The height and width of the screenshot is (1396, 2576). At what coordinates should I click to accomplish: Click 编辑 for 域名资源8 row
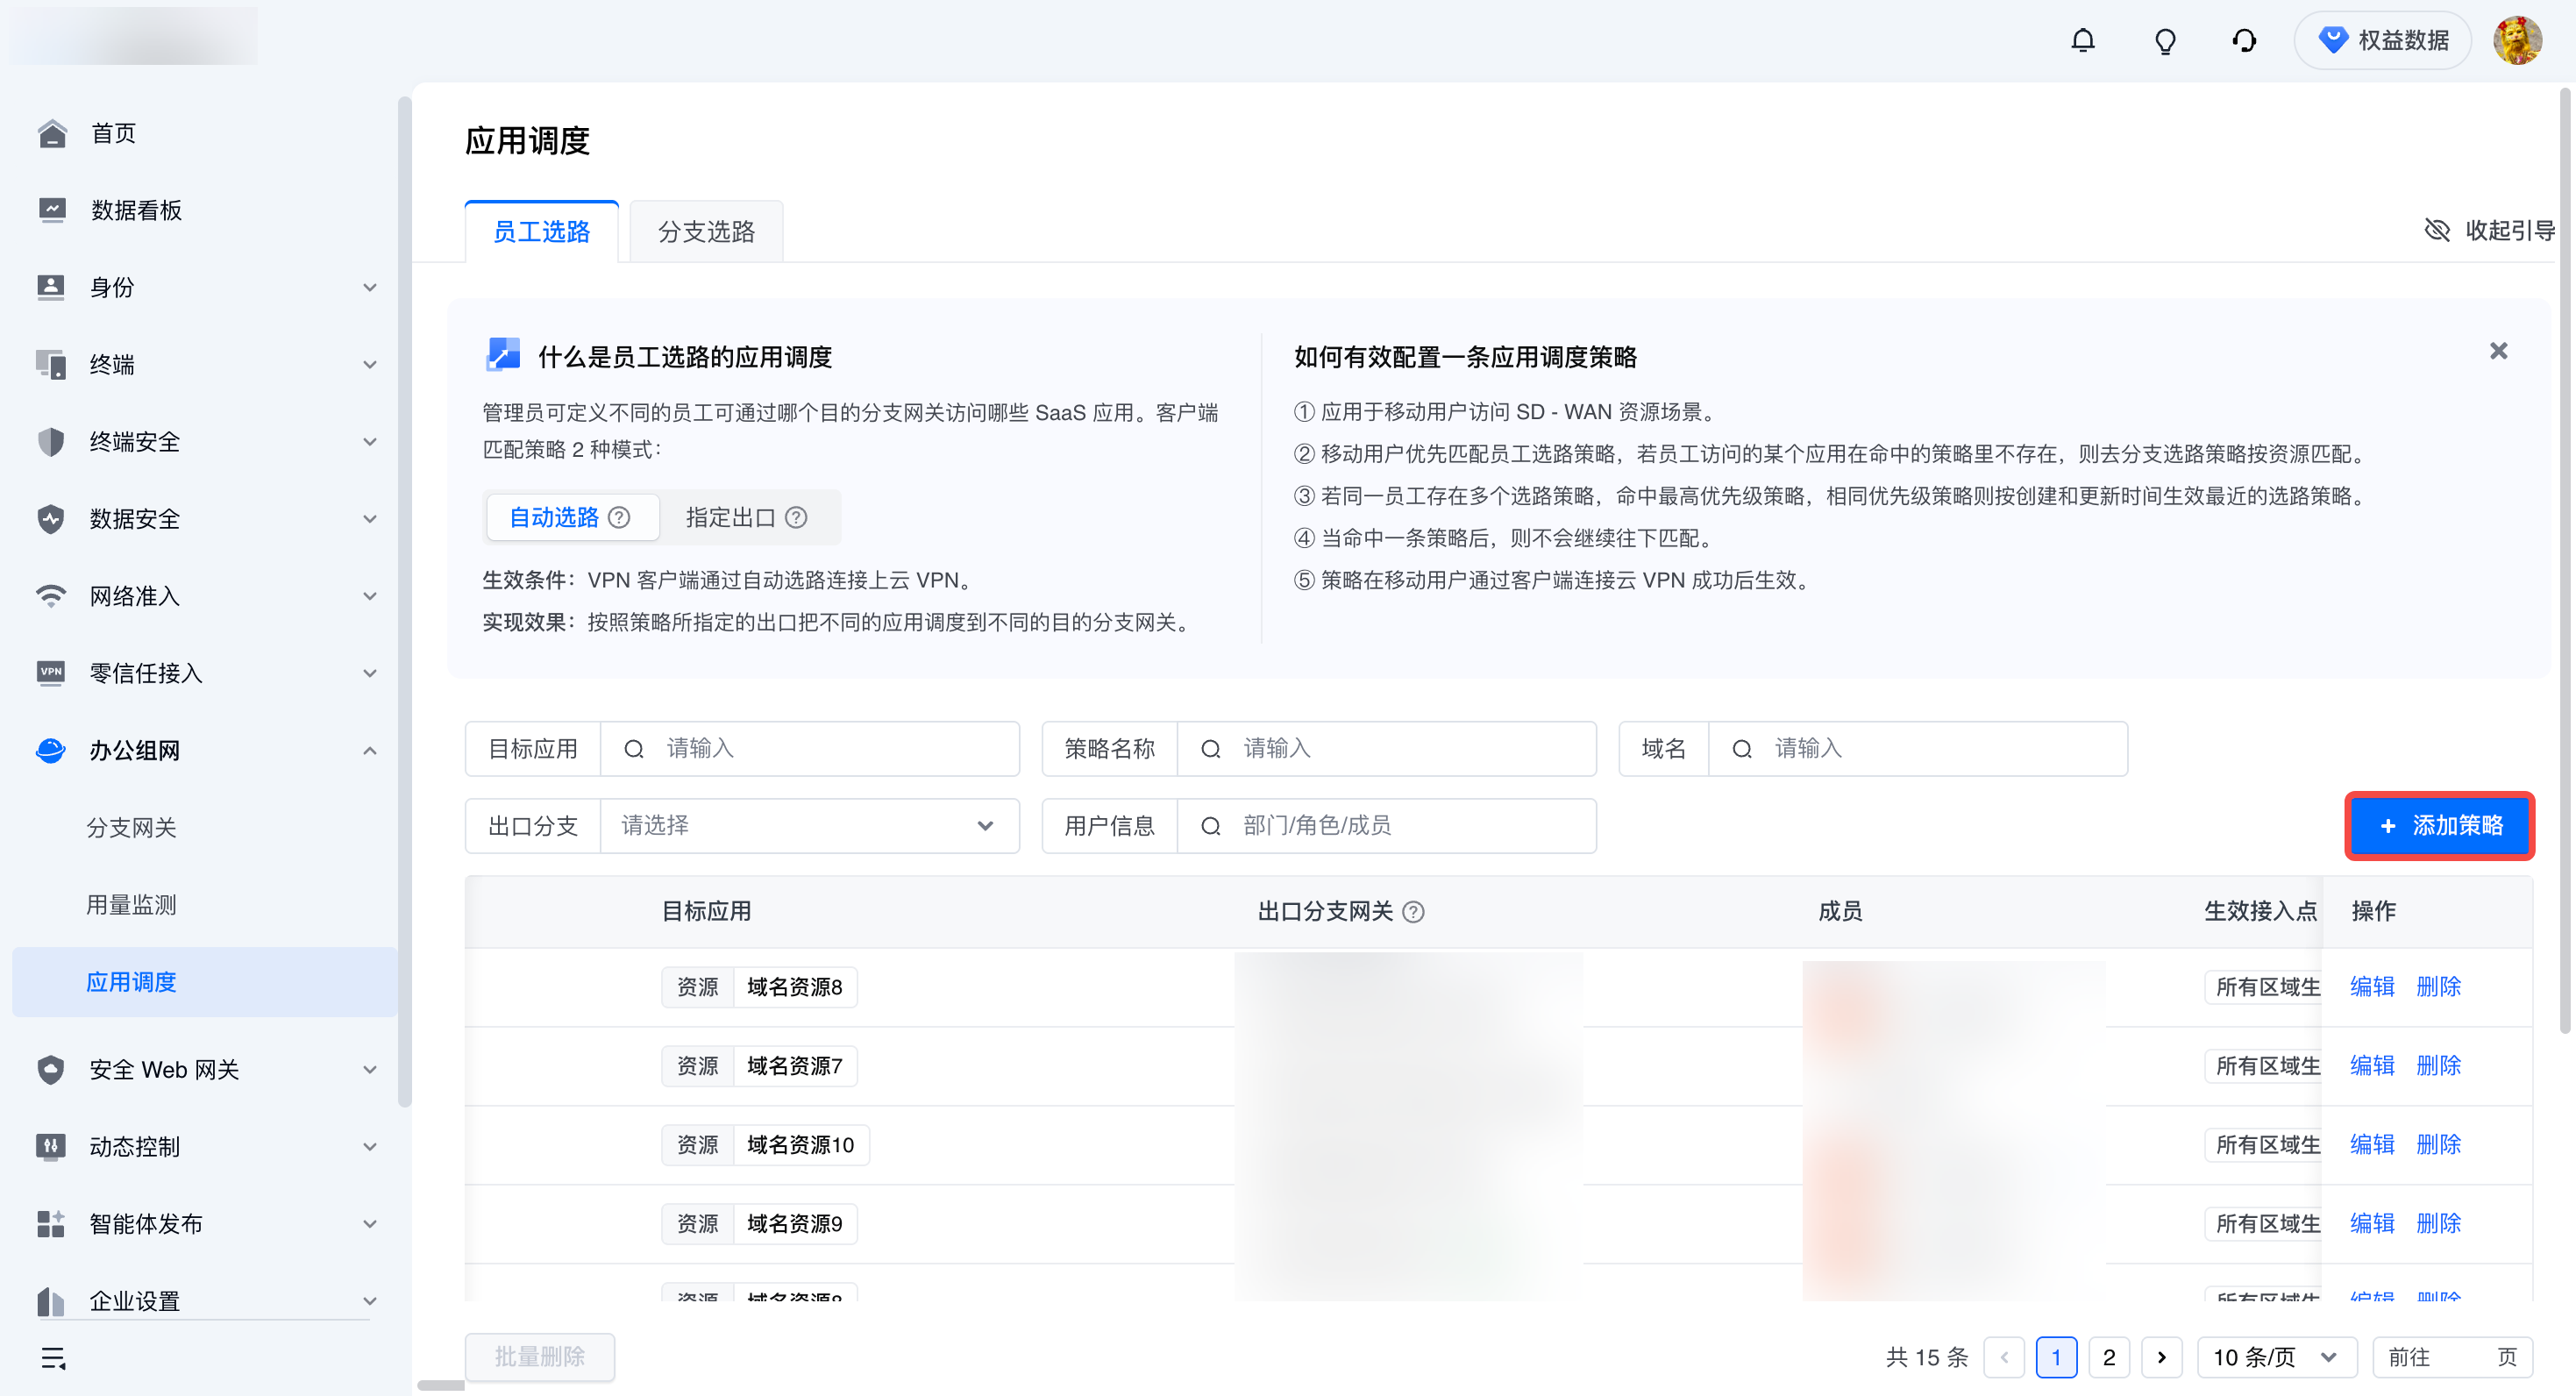click(x=2371, y=987)
